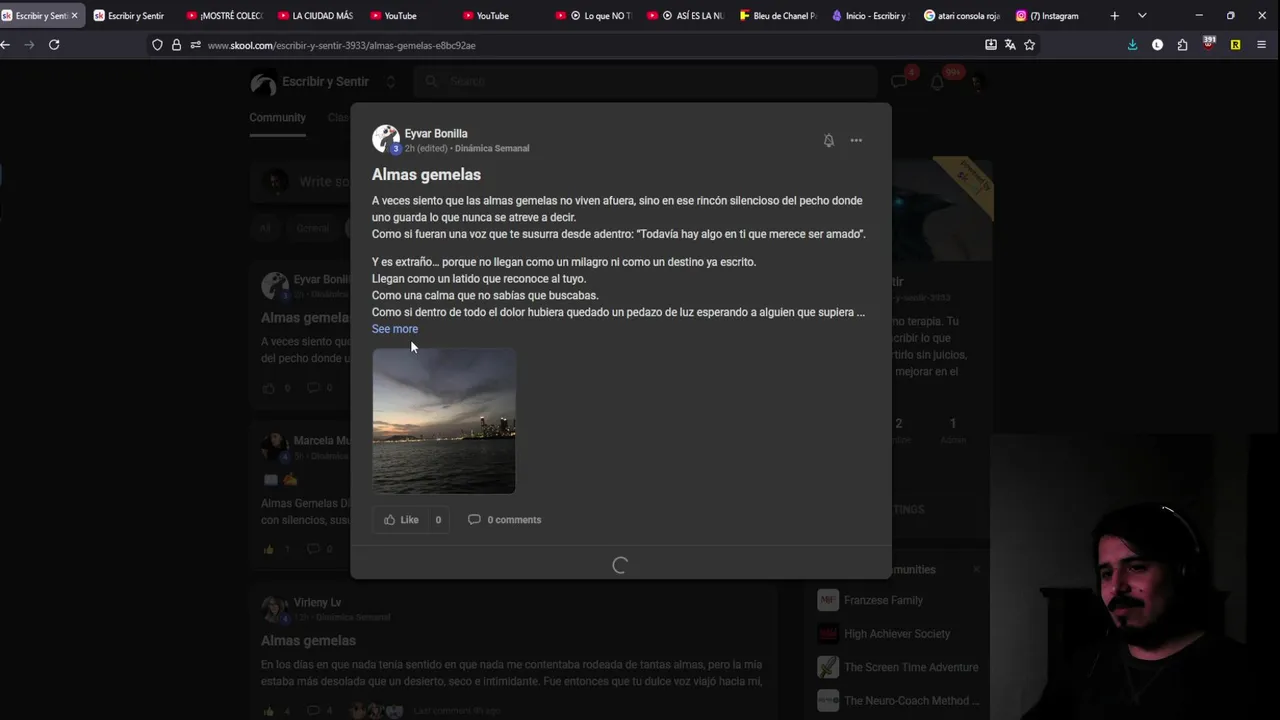Open the 0 comments section
The image size is (1280, 720).
(x=504, y=520)
